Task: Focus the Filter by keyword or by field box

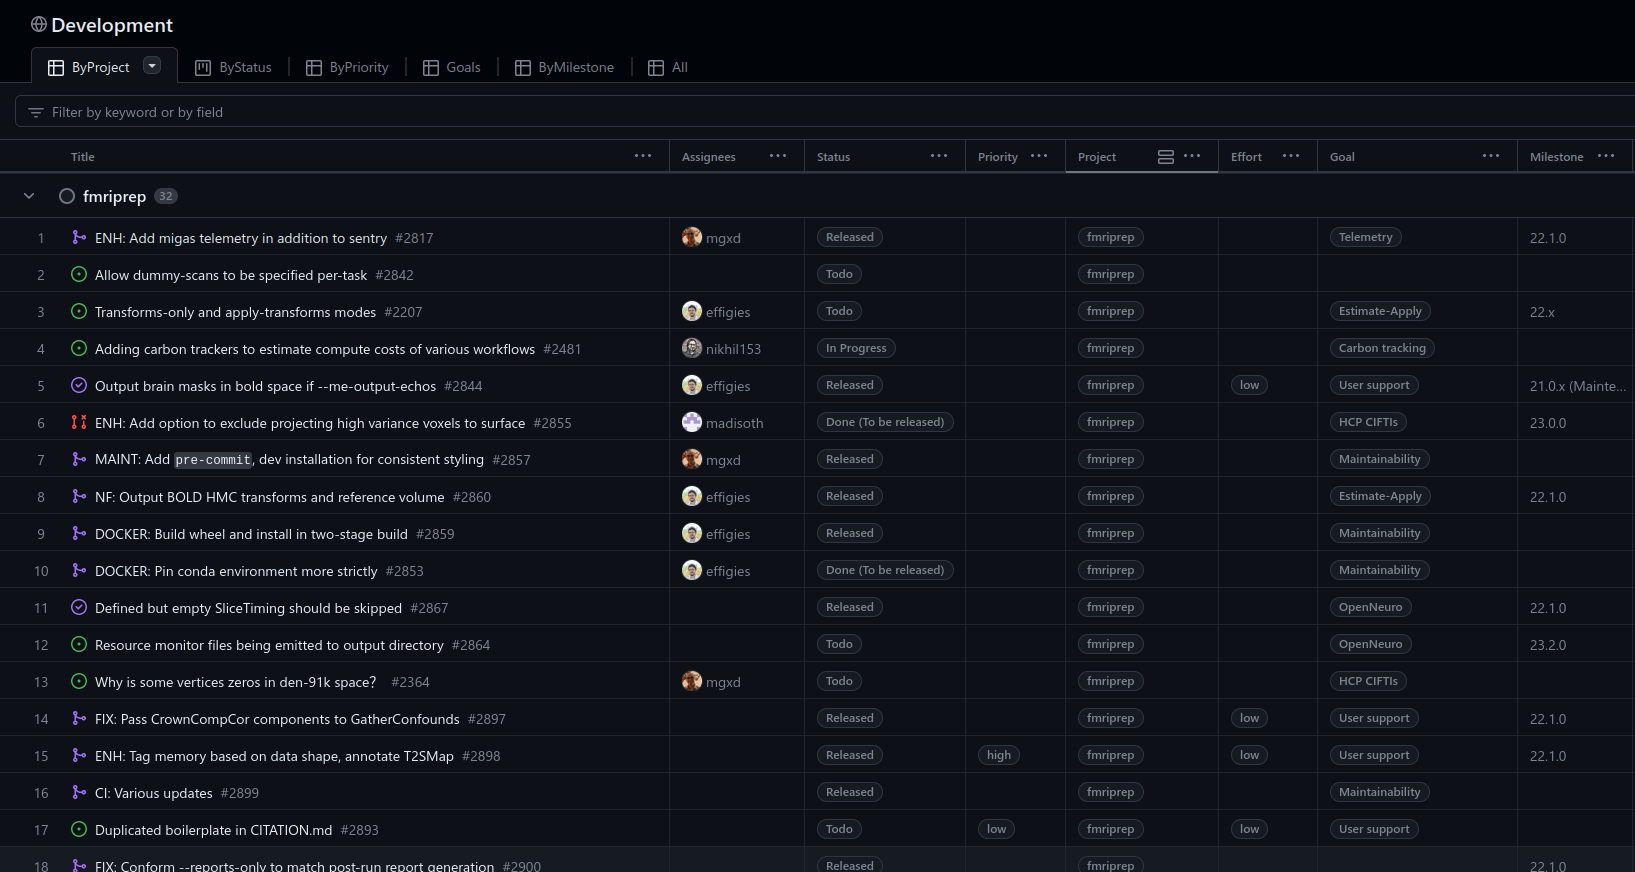Action: [x=825, y=112]
